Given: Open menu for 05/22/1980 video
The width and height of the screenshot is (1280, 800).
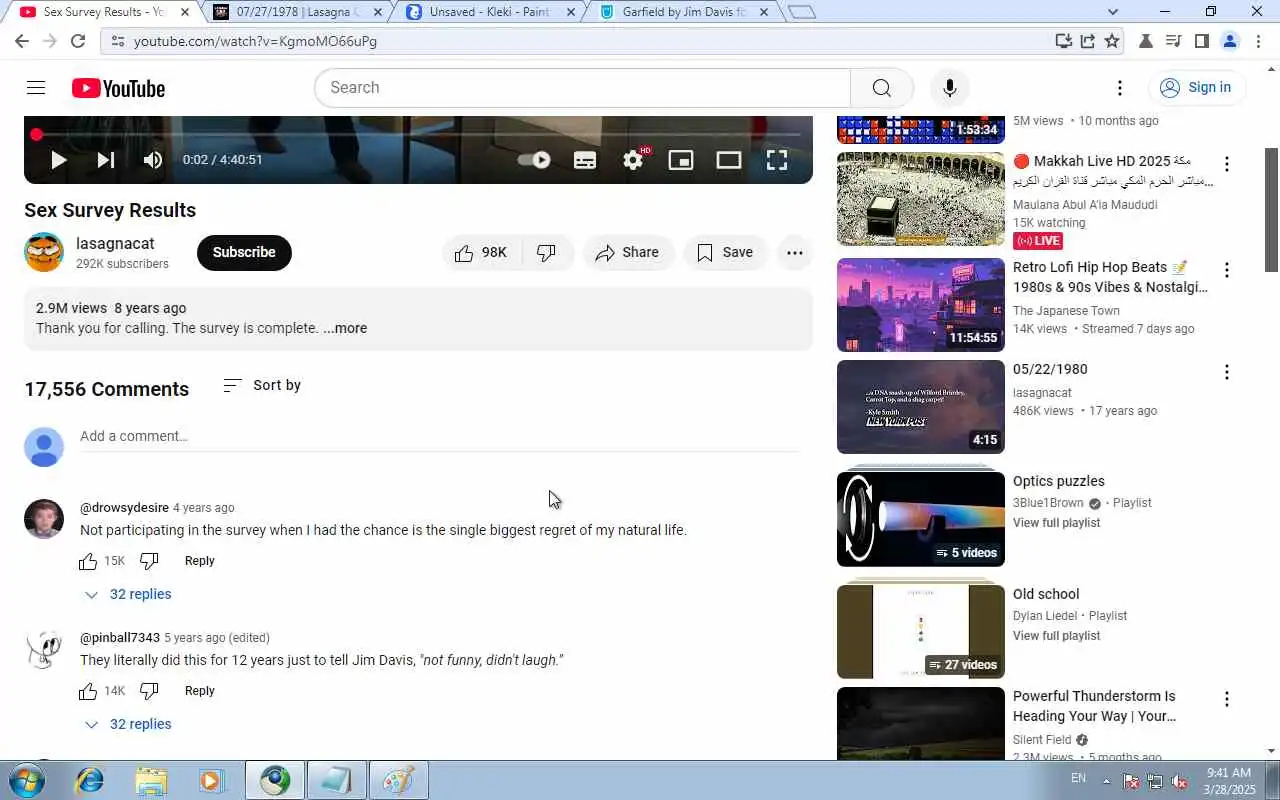Looking at the screenshot, I should tap(1227, 372).
